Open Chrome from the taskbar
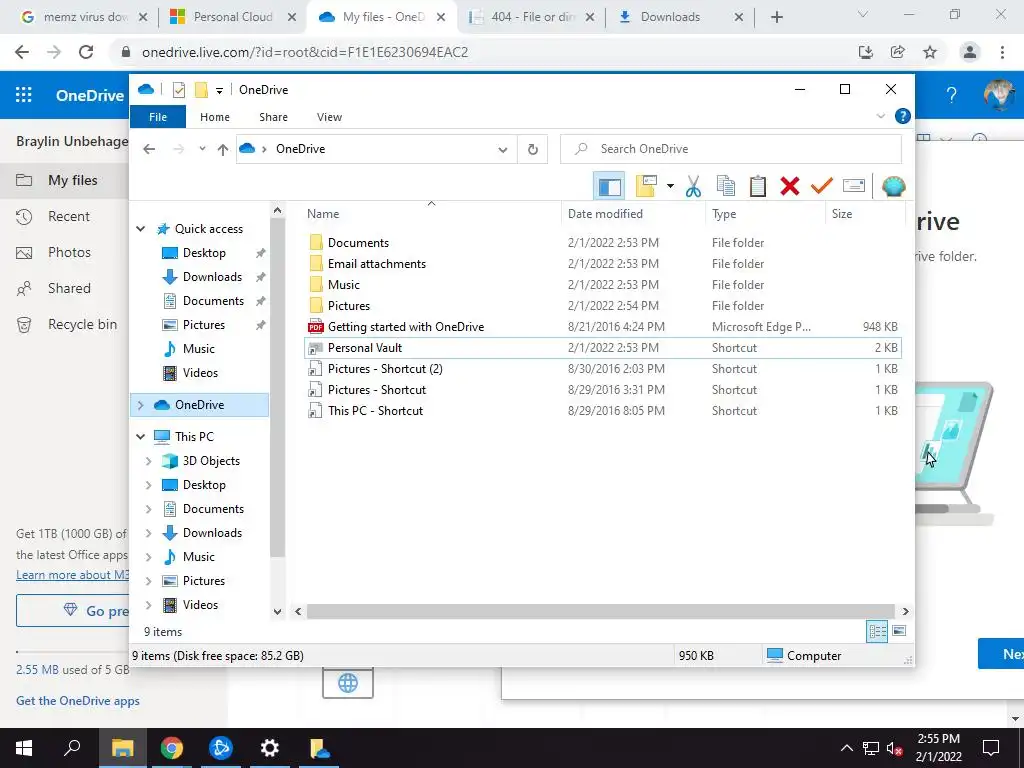This screenshot has width=1024, height=768. coord(172,748)
